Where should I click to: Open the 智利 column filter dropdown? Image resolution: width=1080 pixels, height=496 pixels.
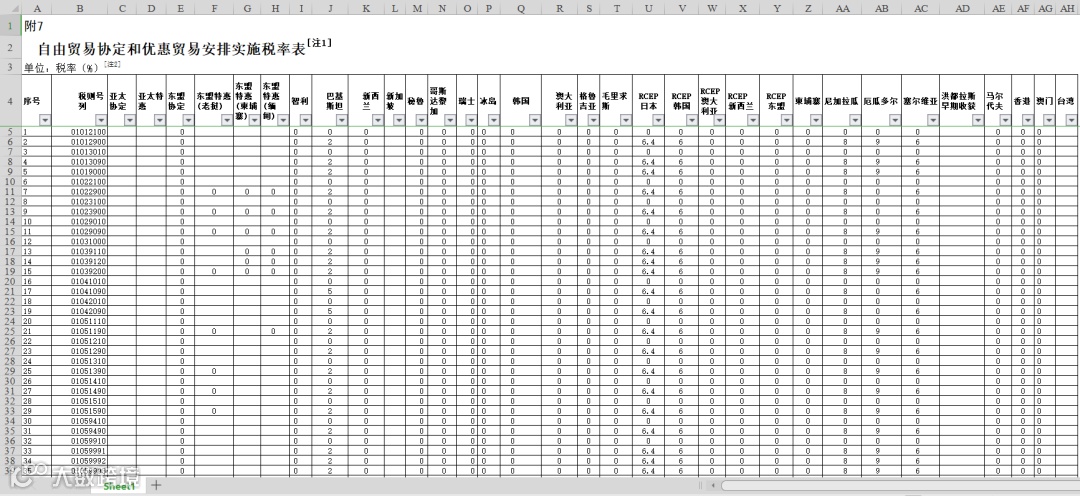tap(305, 120)
